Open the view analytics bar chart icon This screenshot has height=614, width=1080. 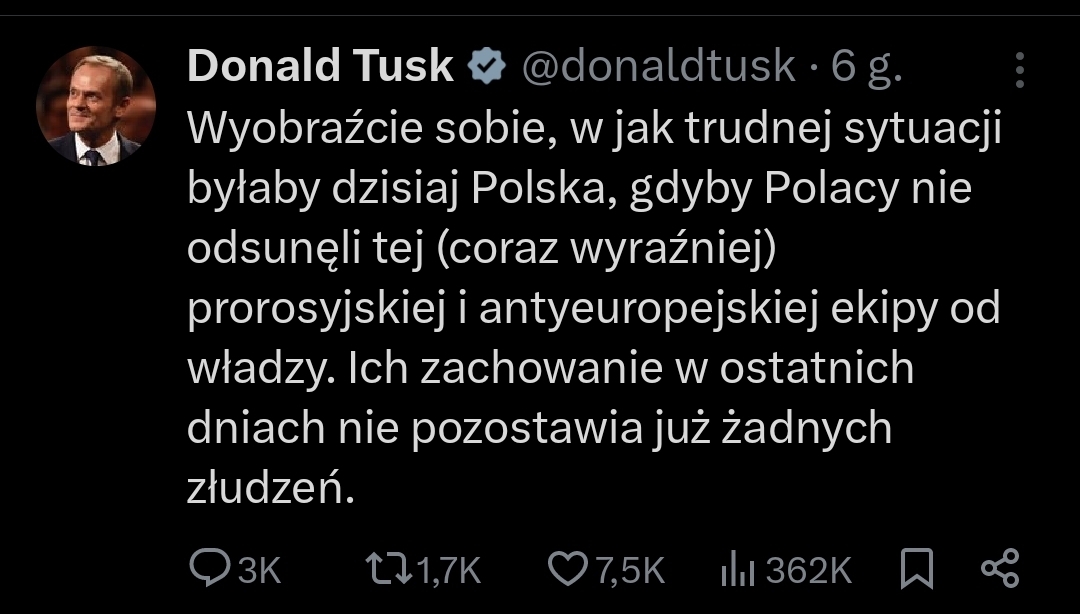736,570
